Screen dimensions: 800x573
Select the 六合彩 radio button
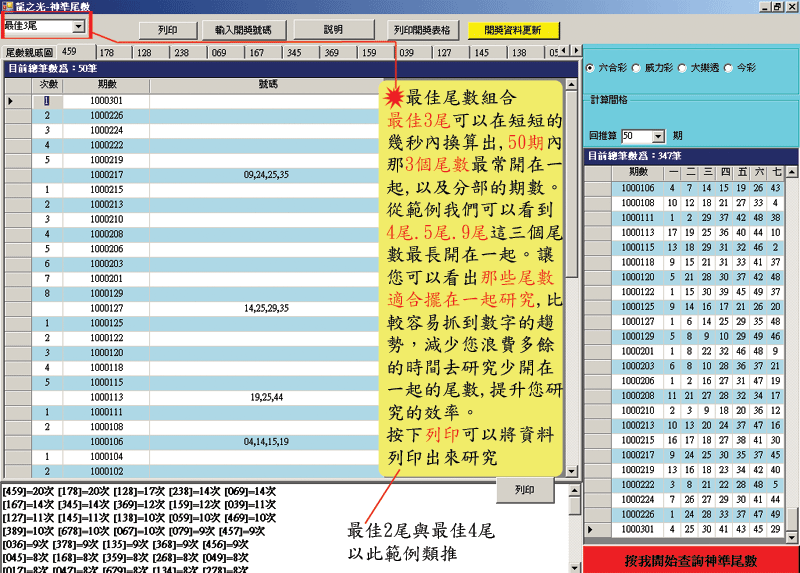pyautogui.click(x=590, y=68)
